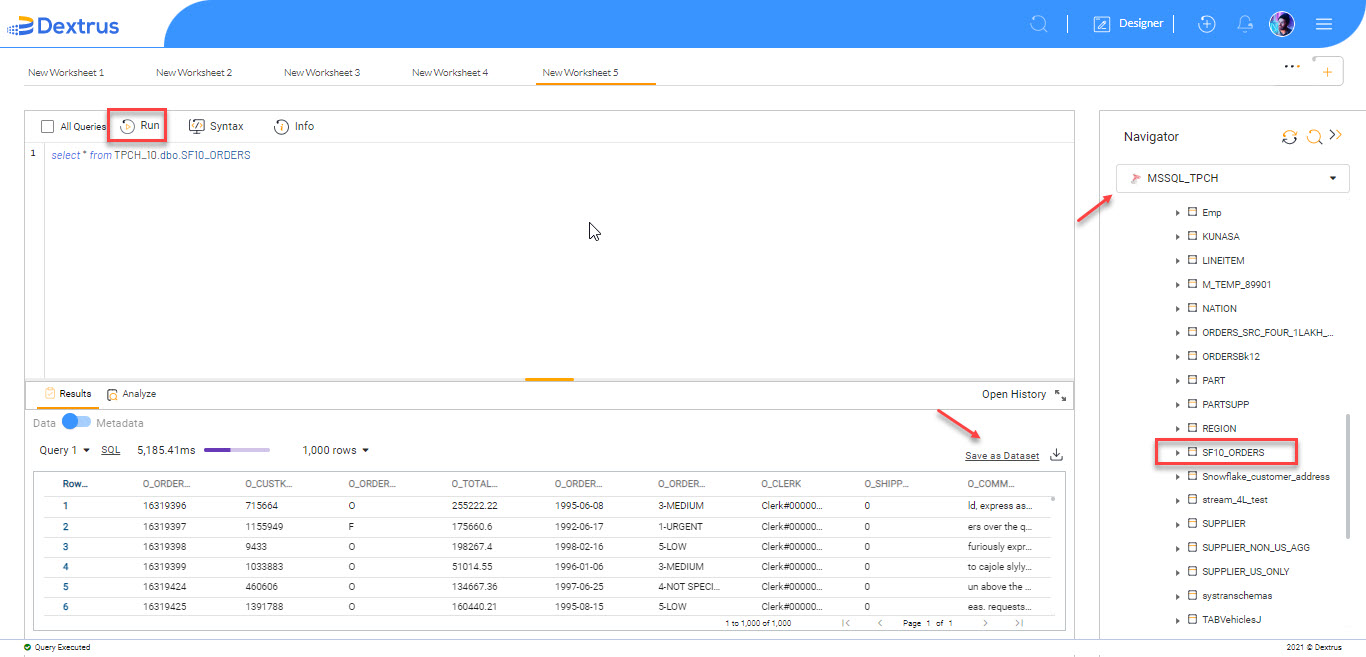
Task: Switch to New Worksheet 4 tab
Action: 450,73
